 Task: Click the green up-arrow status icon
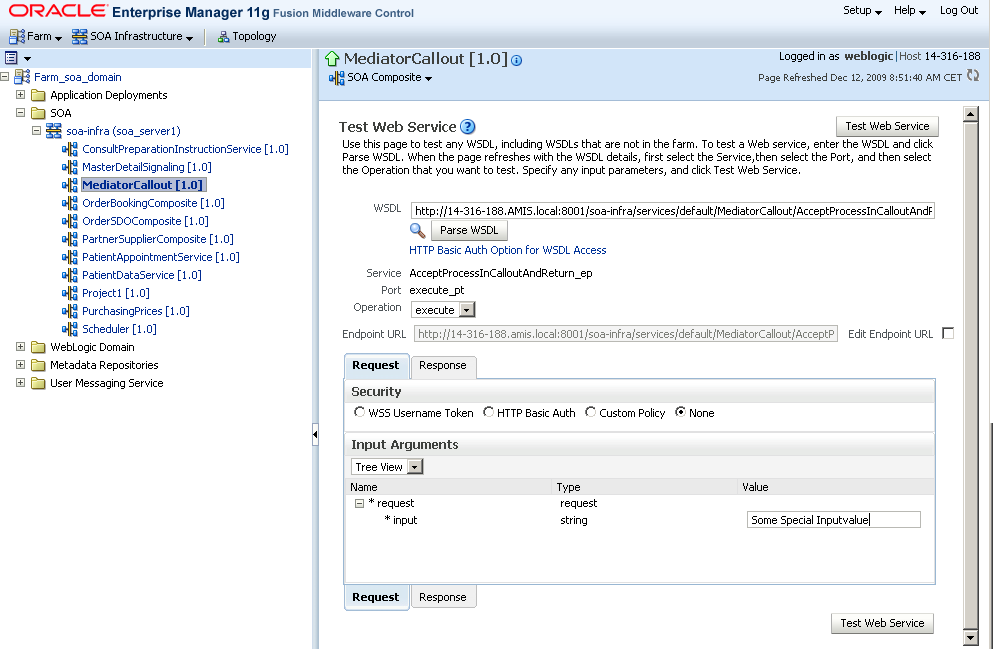coord(332,59)
